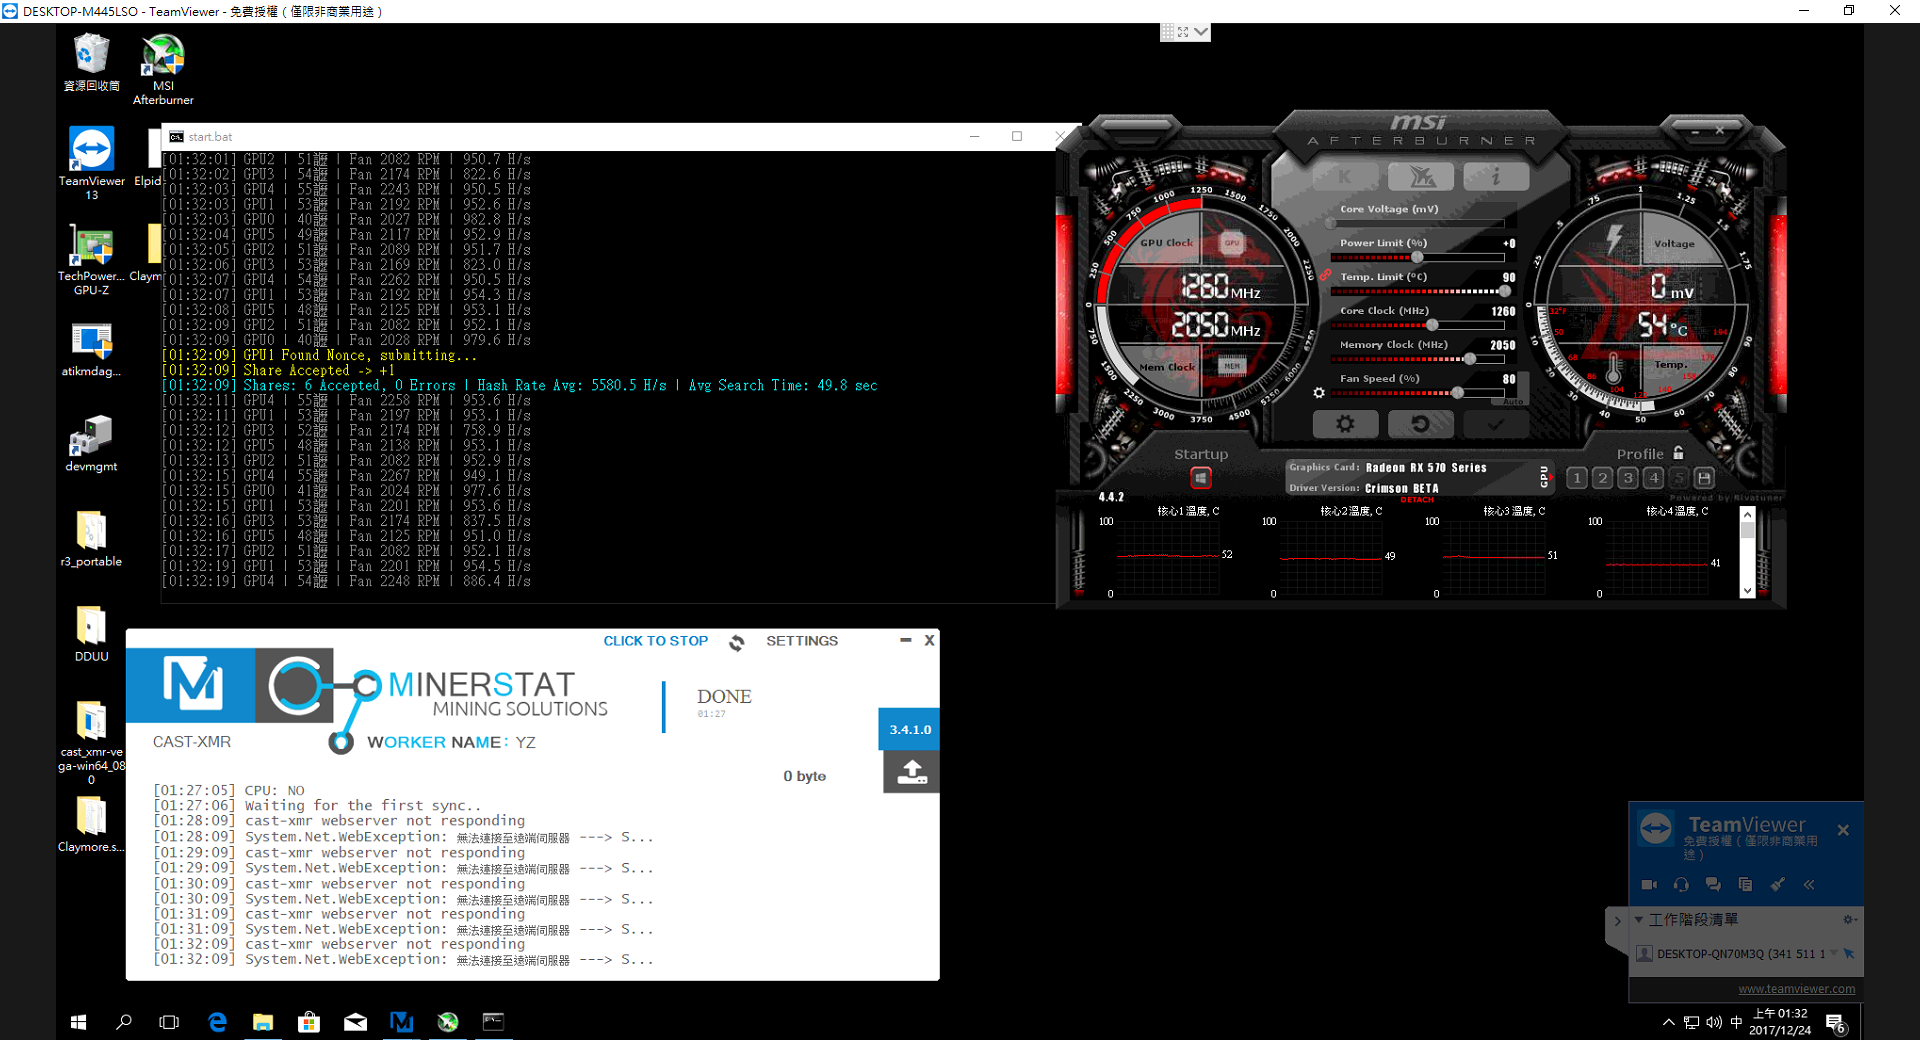Select Afterburner profile slot 5
This screenshot has height=1040, width=1920.
1679,478
